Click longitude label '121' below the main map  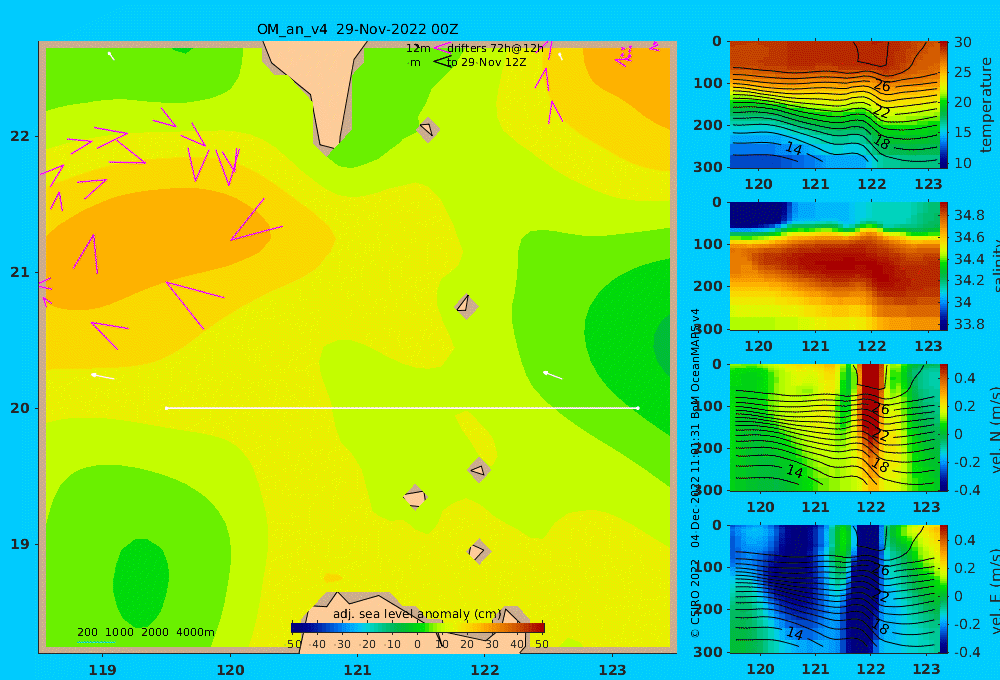(x=357, y=670)
